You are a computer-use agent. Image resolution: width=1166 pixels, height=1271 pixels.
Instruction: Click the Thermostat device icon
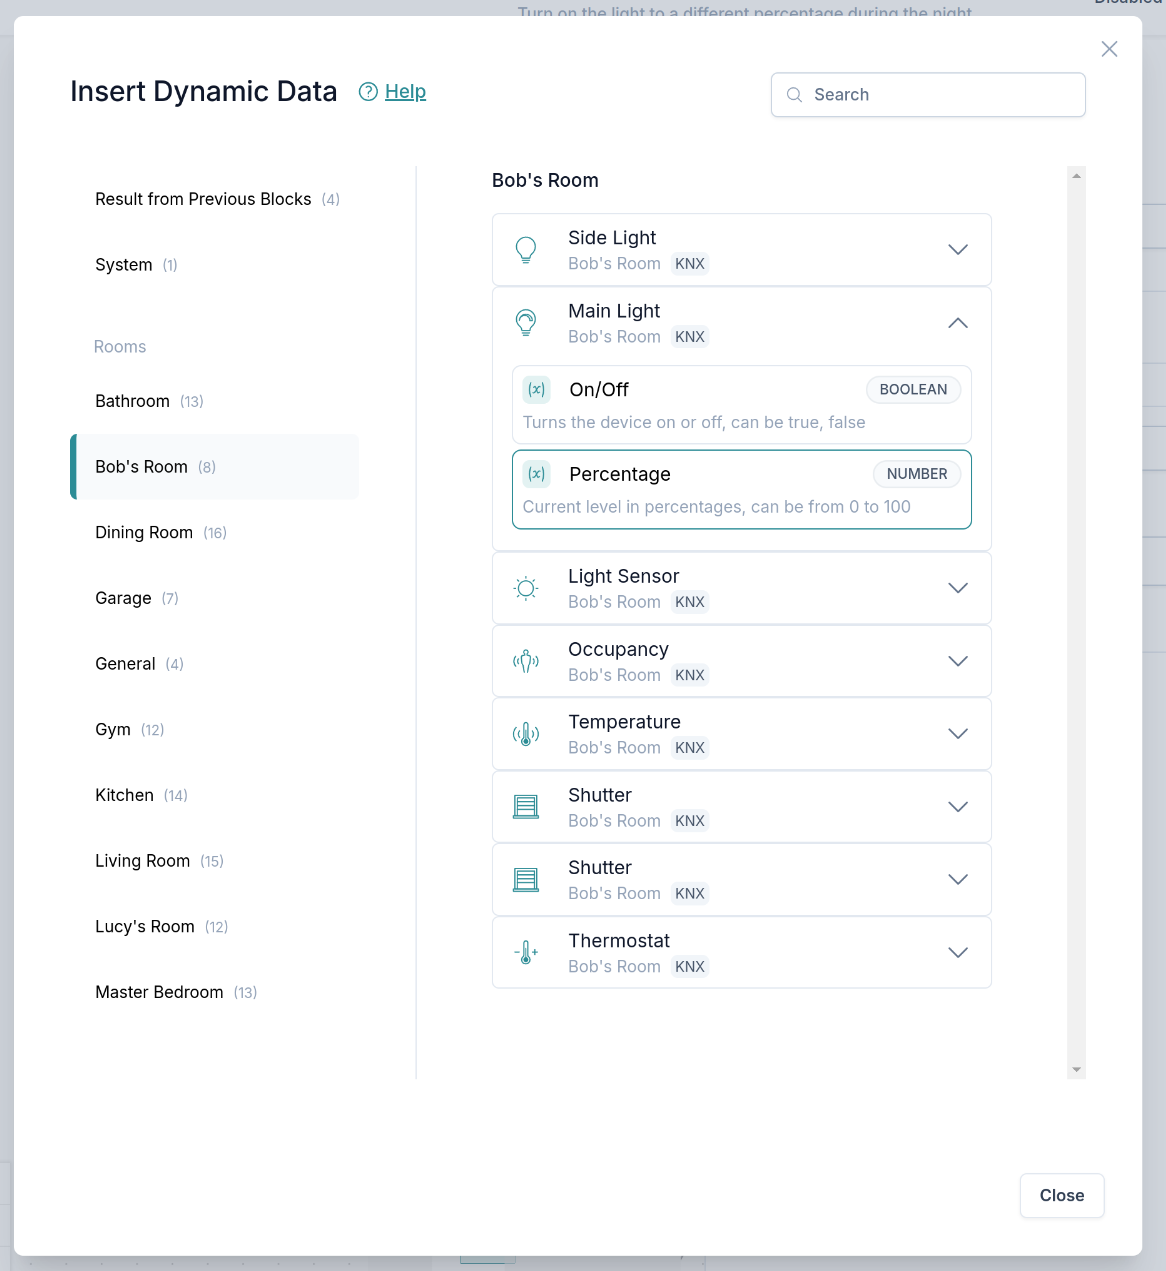click(526, 953)
